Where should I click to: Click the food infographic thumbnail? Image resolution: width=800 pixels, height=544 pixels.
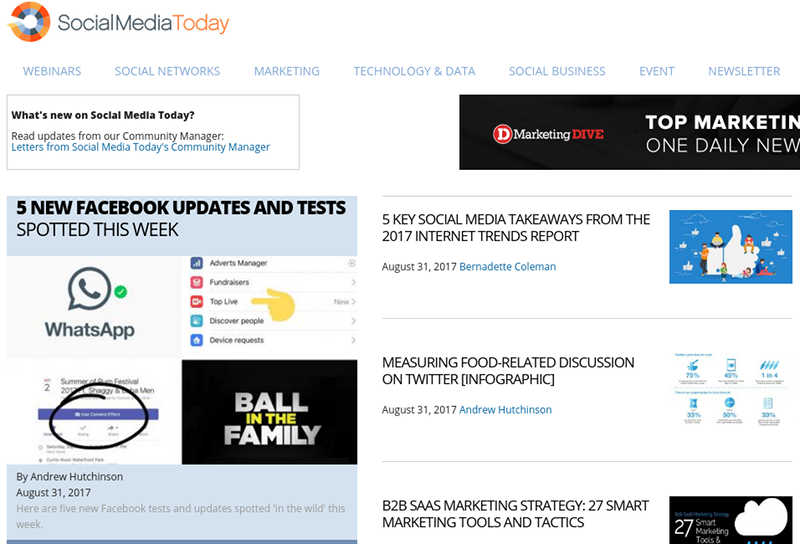[x=731, y=389]
